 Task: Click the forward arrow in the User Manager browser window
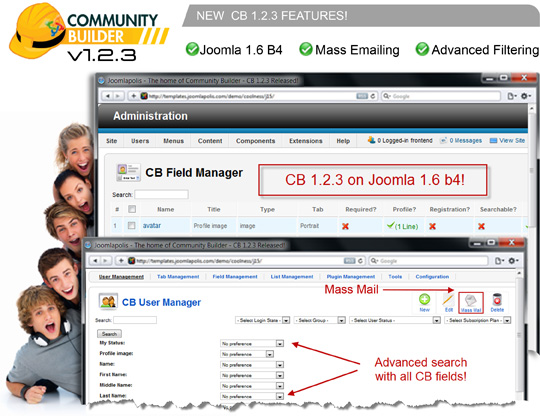click(105, 261)
